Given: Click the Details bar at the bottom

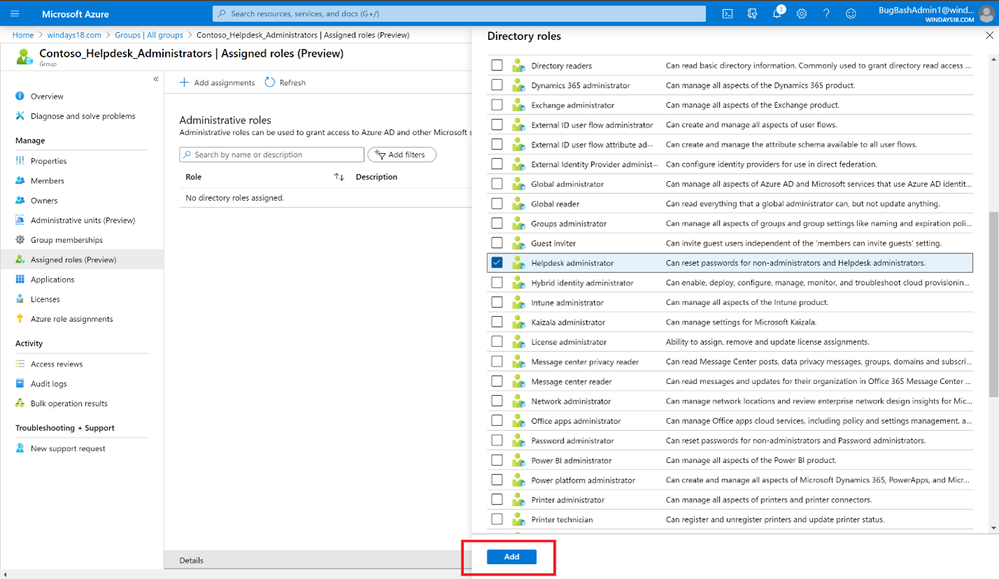Looking at the screenshot, I should tap(317, 560).
